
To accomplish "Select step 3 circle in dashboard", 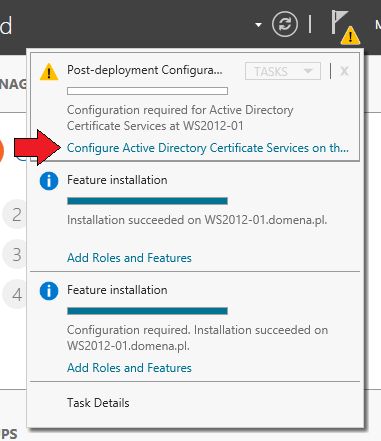I will pyautogui.click(x=15, y=255).
